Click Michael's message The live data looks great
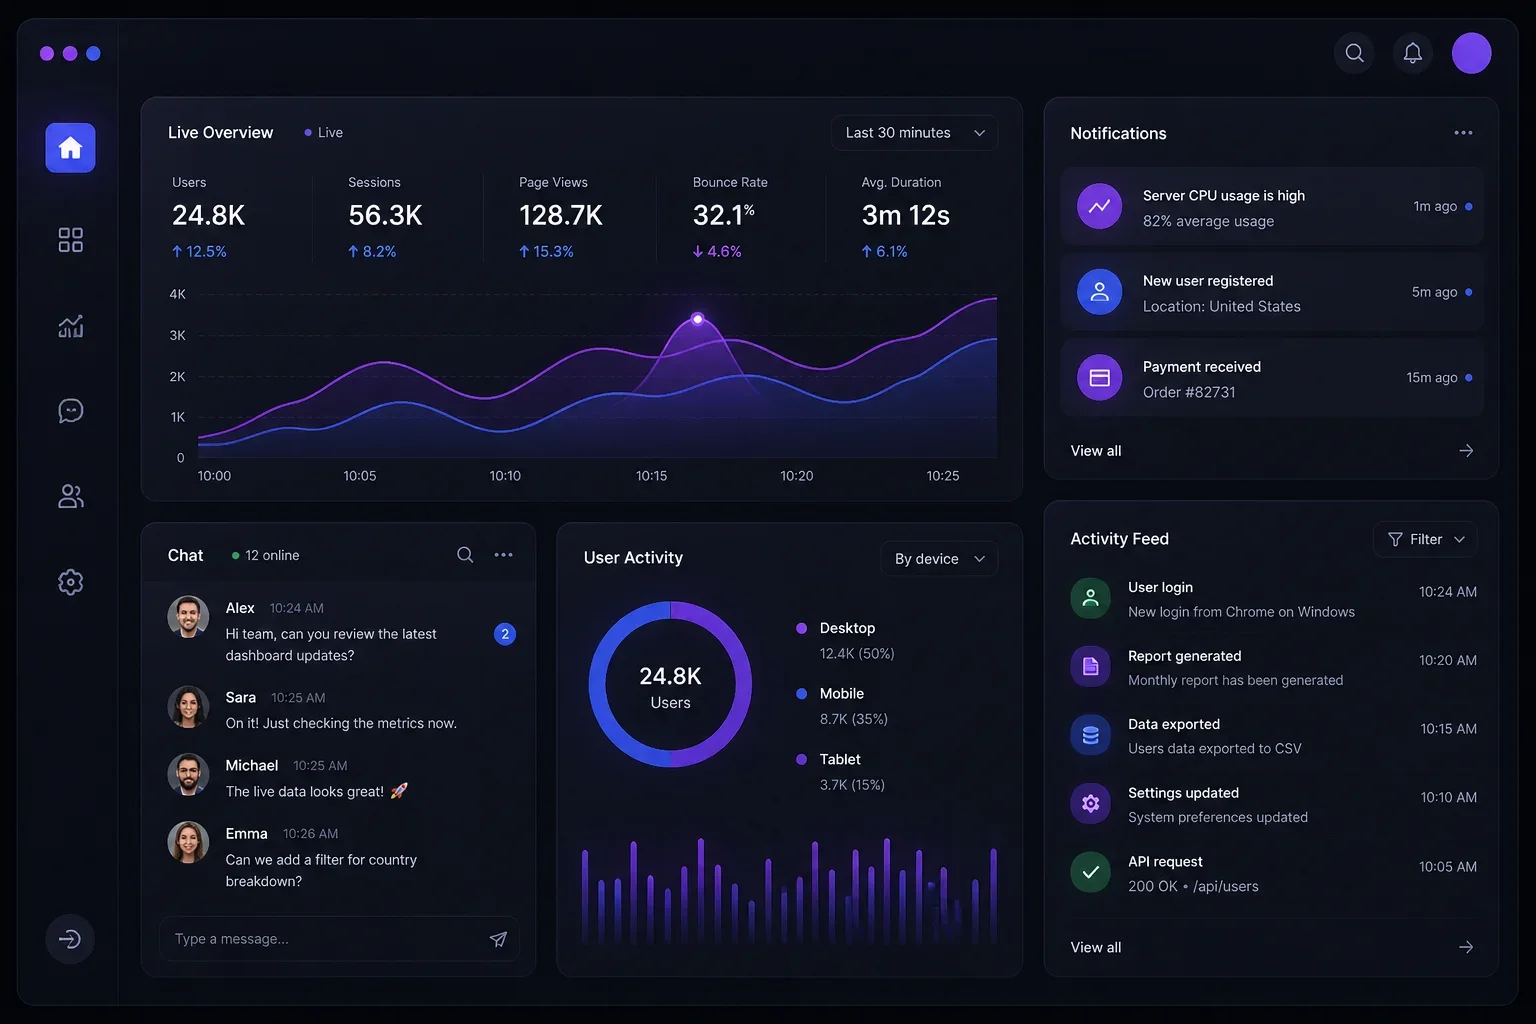 coord(316,791)
